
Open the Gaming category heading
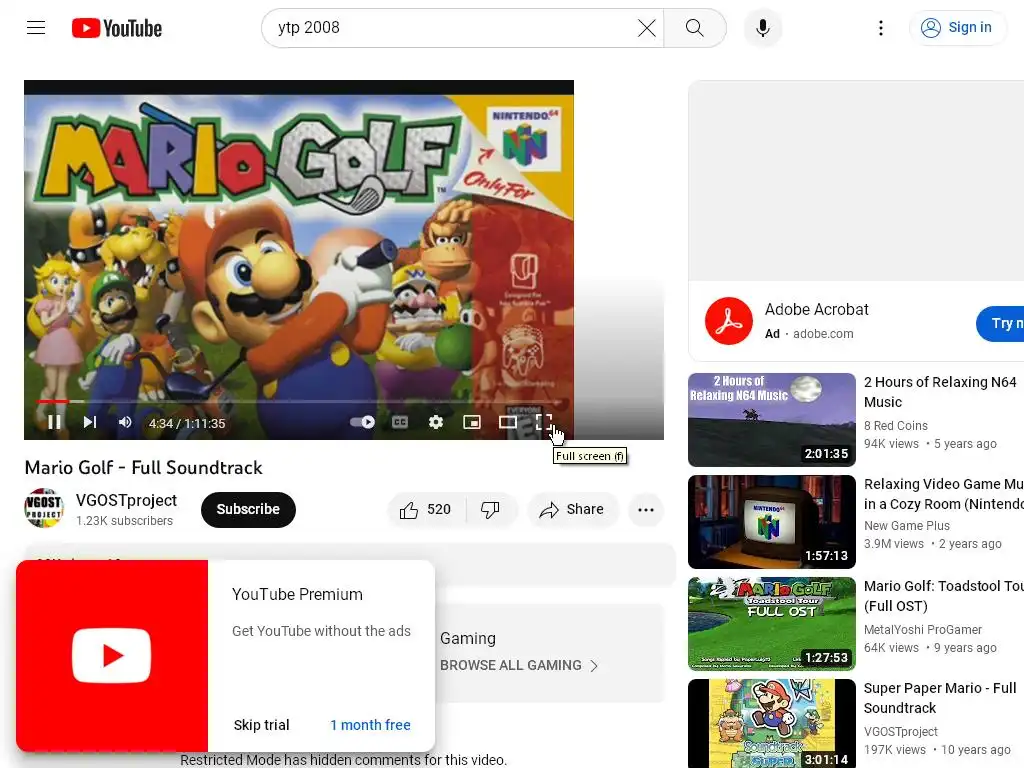pyautogui.click(x=468, y=638)
